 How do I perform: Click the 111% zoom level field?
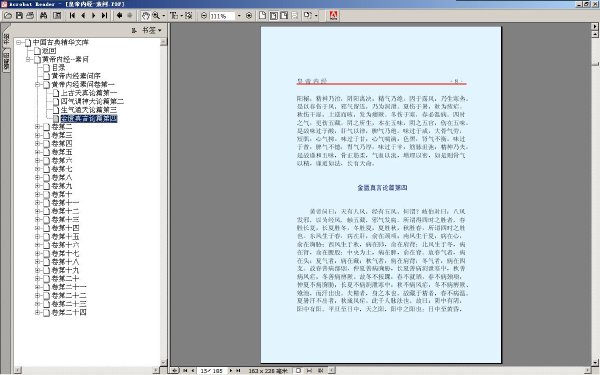click(222, 16)
